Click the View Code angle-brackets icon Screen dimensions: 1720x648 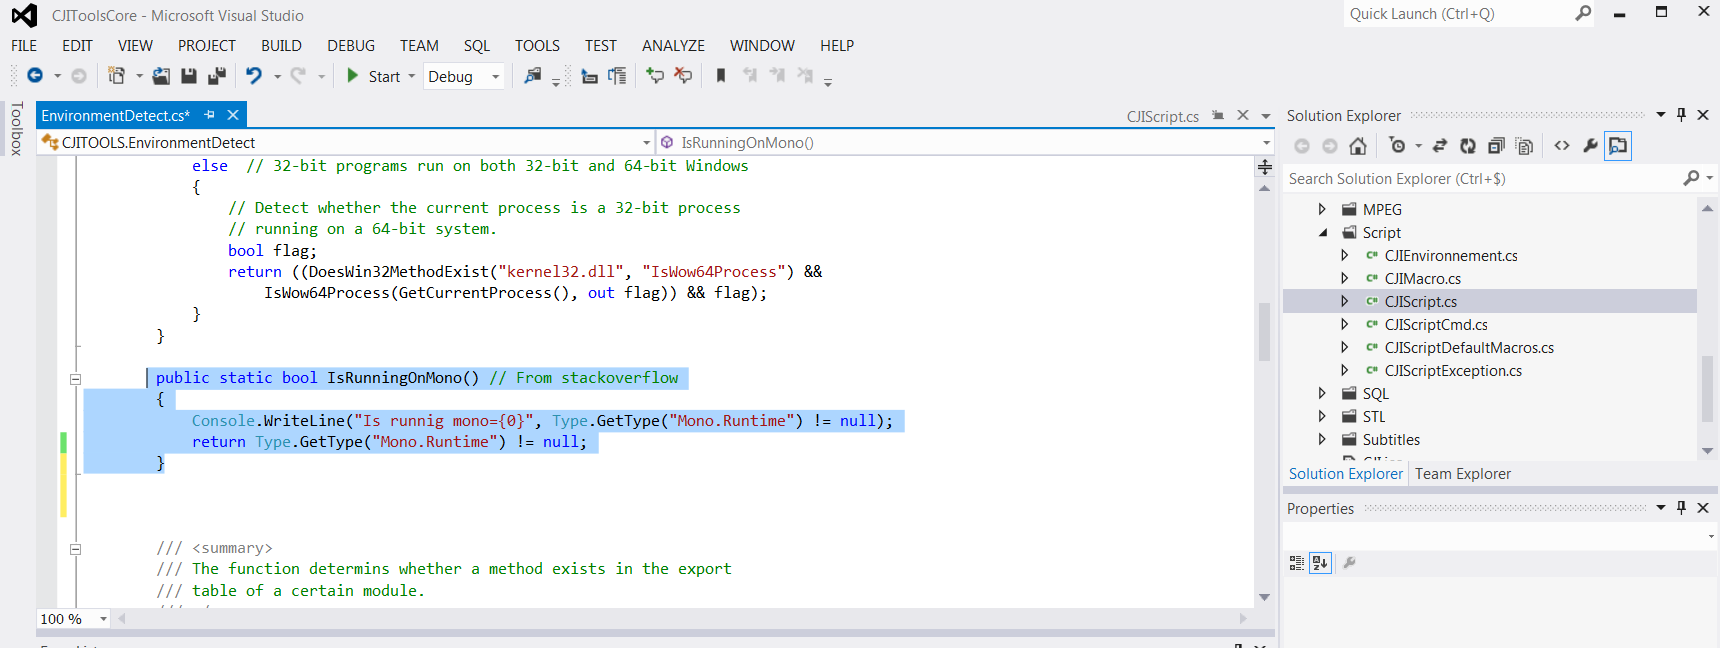(1562, 146)
